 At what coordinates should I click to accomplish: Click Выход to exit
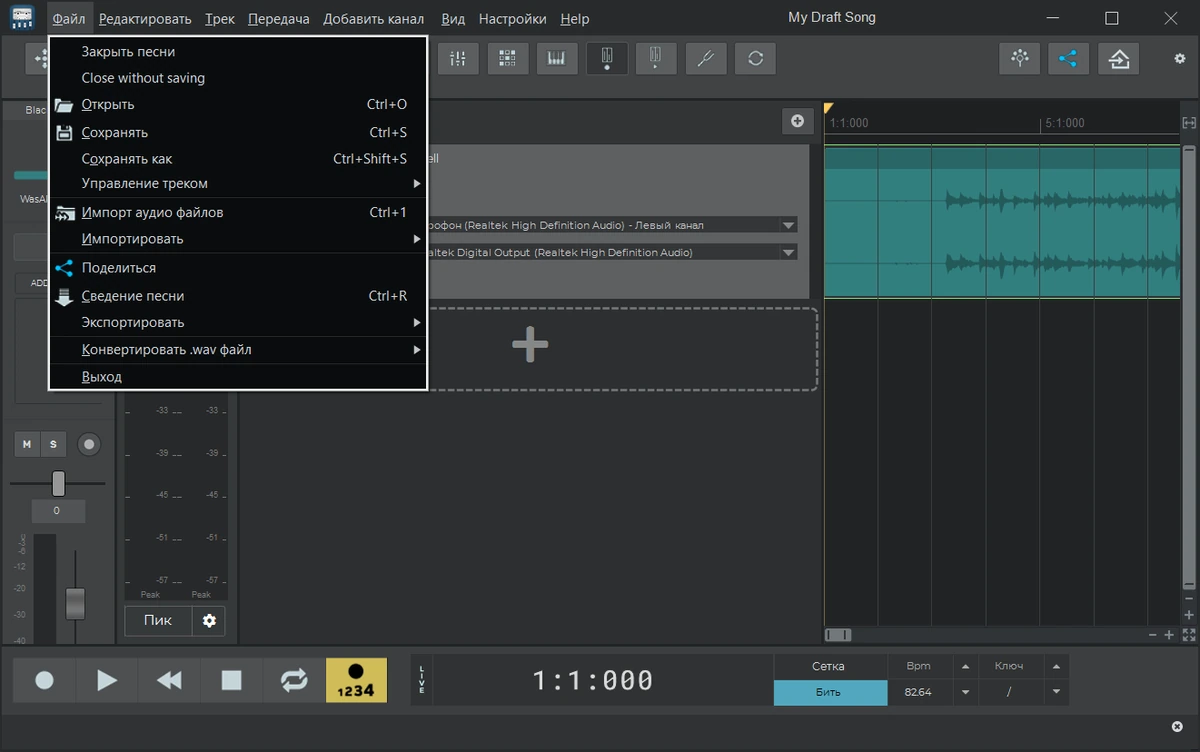[x=238, y=377]
